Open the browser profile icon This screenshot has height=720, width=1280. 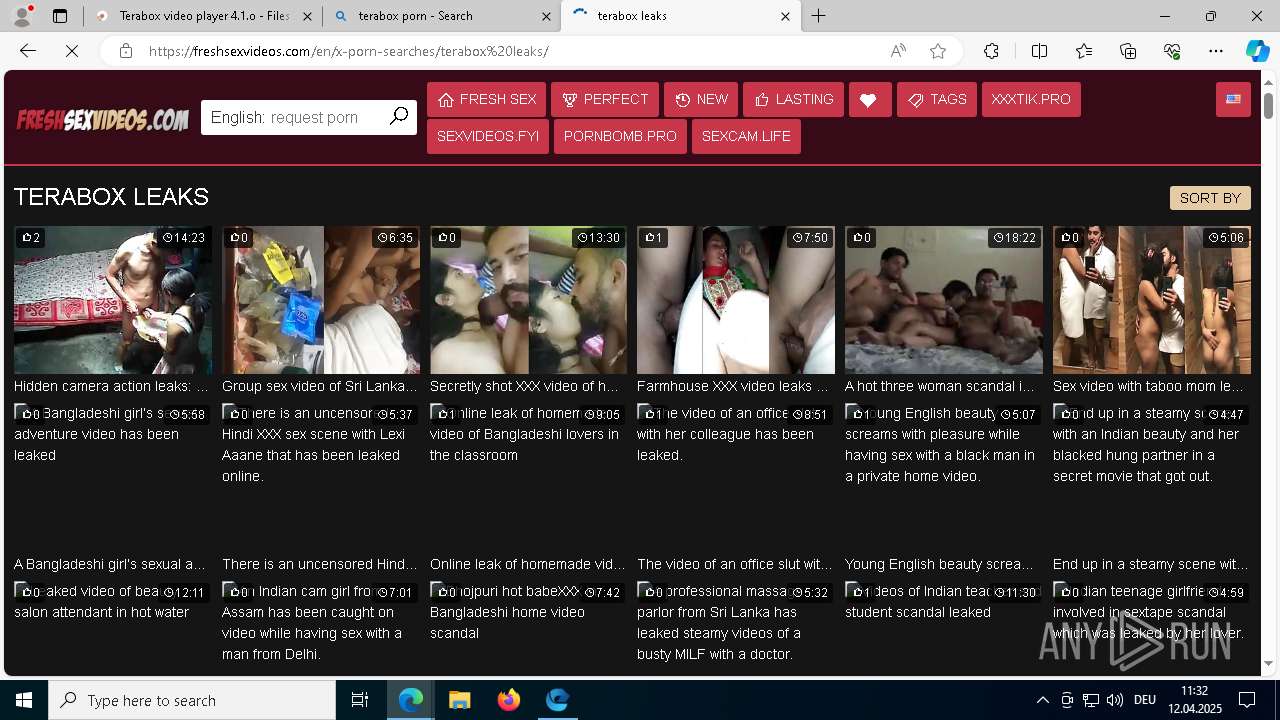pos(22,16)
